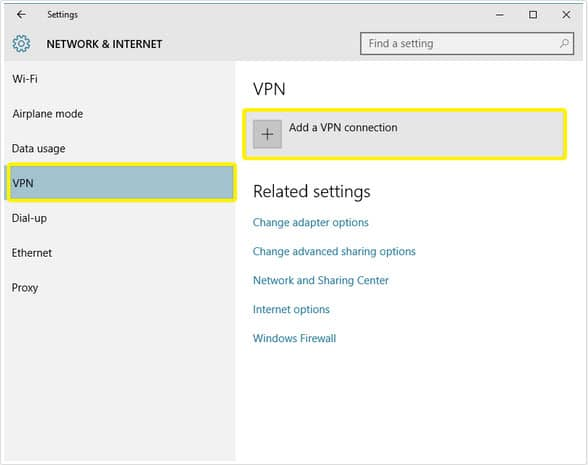The width and height of the screenshot is (588, 465).
Task: Open Internet options link
Action: [x=291, y=309]
